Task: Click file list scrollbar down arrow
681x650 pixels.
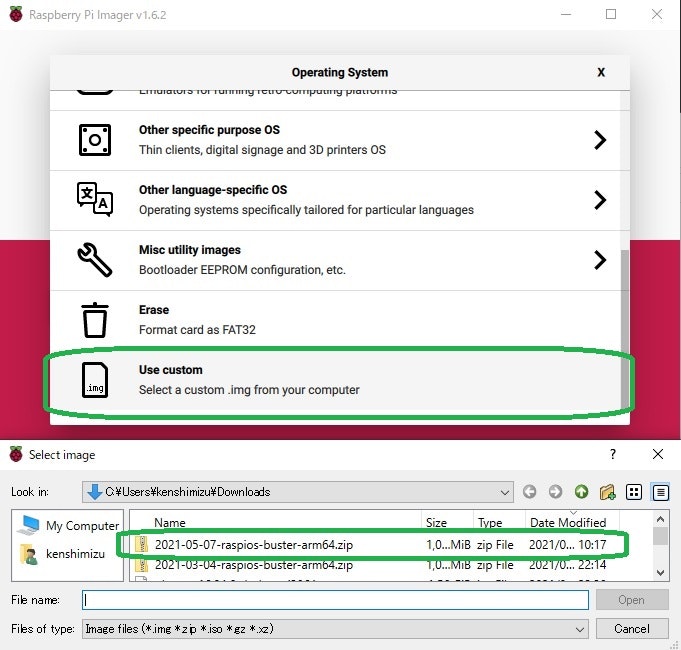Action: pyautogui.click(x=660, y=573)
